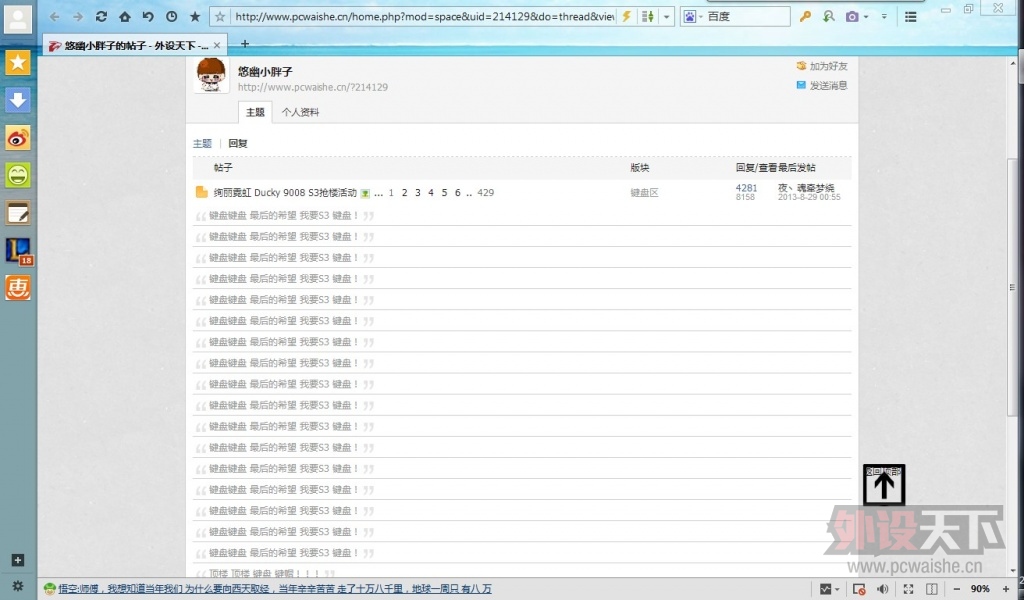Select the 悠幽小胖子的帖子 browser tab
This screenshot has width=1024, height=600.
[136, 45]
